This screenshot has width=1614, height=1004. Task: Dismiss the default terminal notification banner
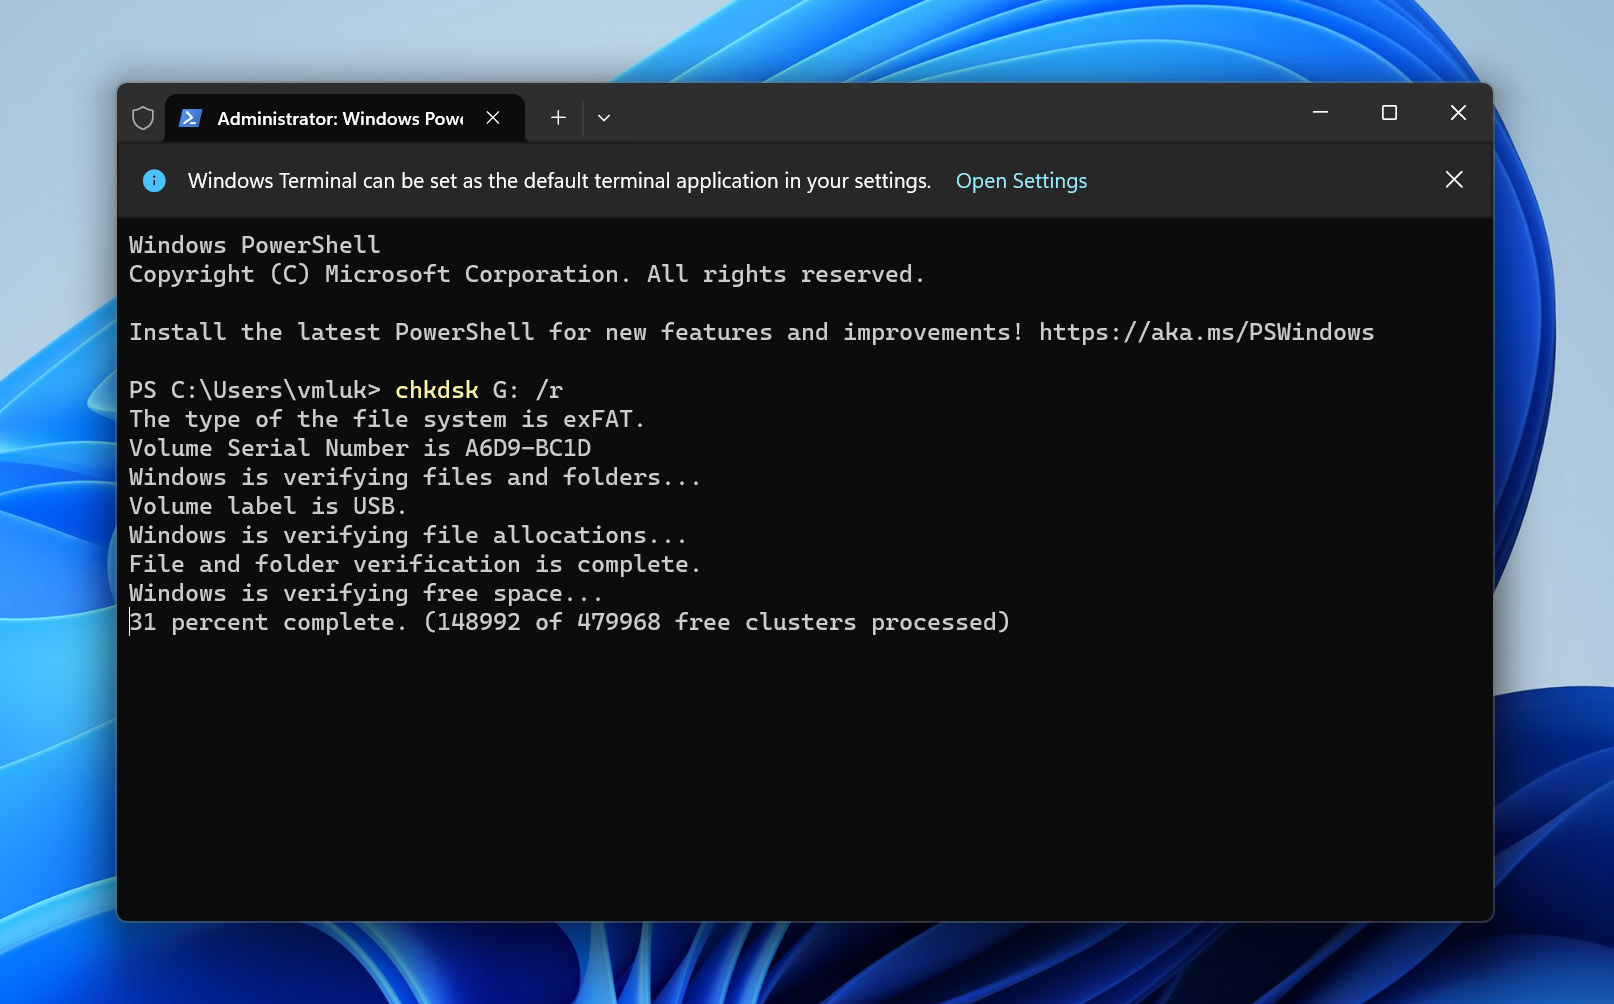pyautogui.click(x=1454, y=179)
